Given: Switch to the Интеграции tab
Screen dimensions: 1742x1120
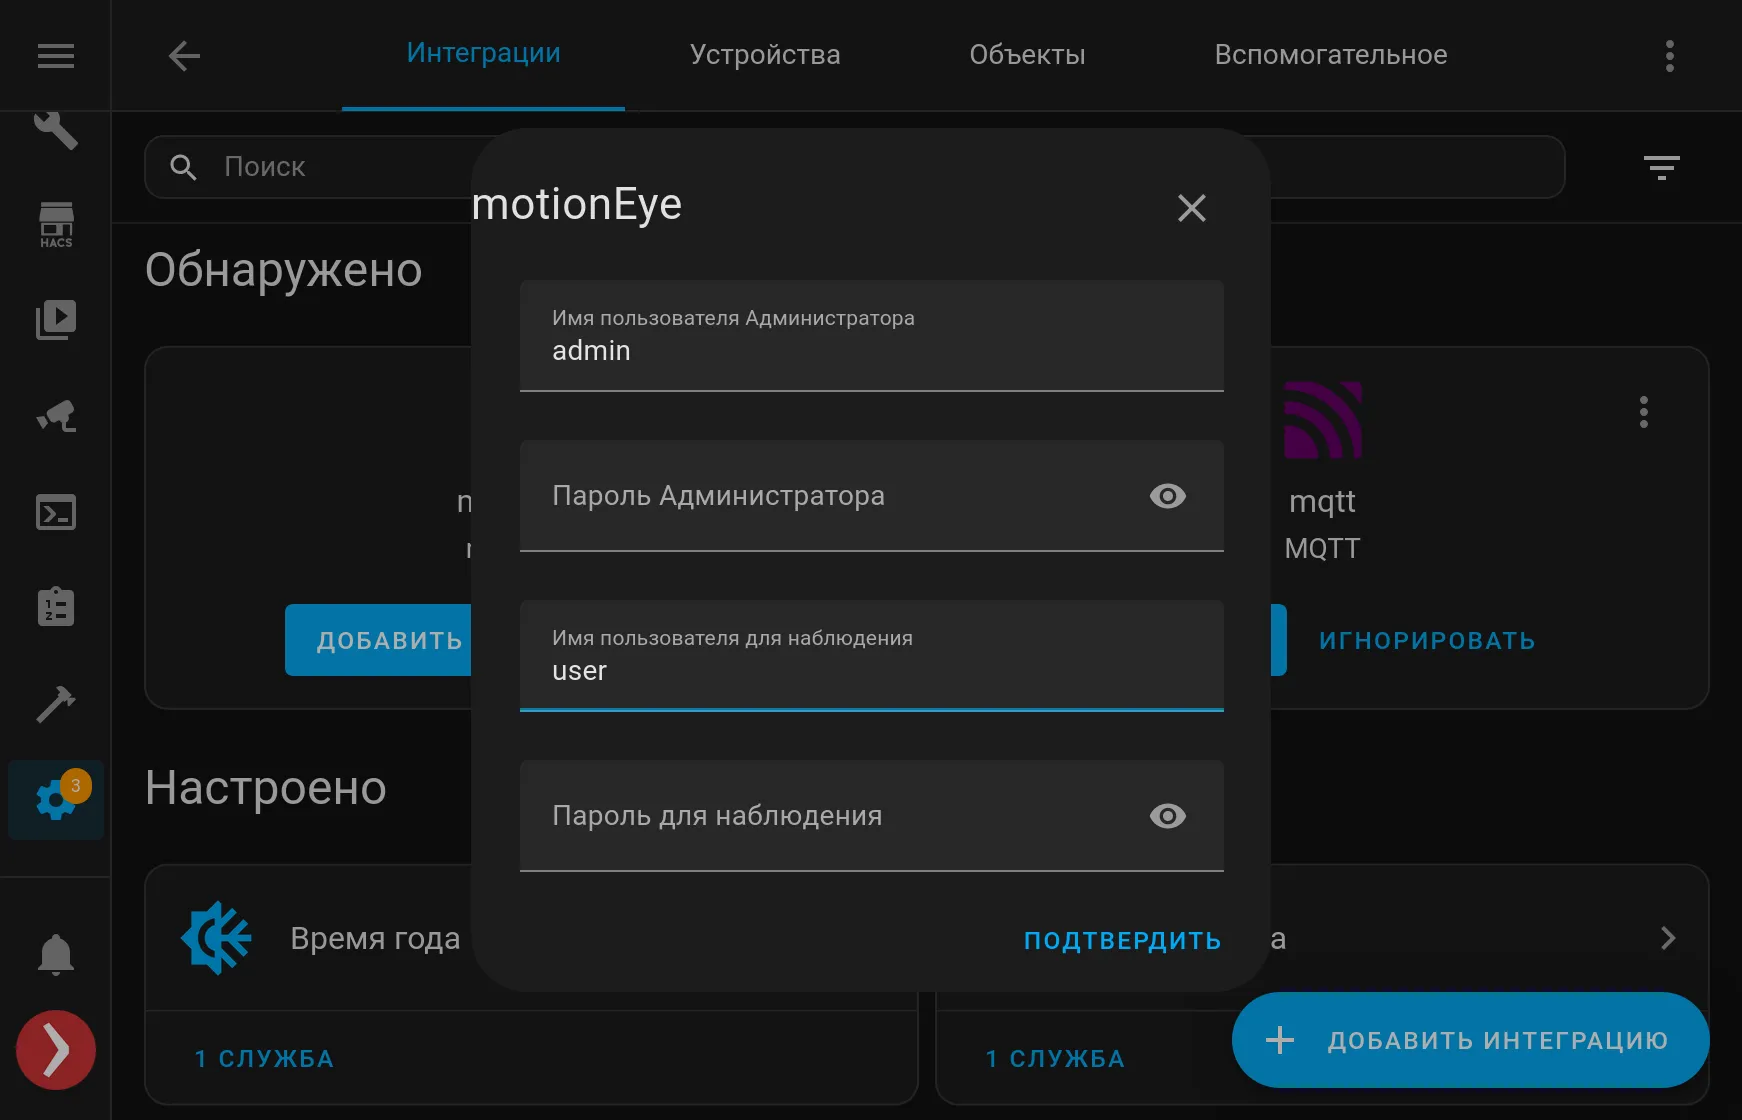Looking at the screenshot, I should coord(483,54).
